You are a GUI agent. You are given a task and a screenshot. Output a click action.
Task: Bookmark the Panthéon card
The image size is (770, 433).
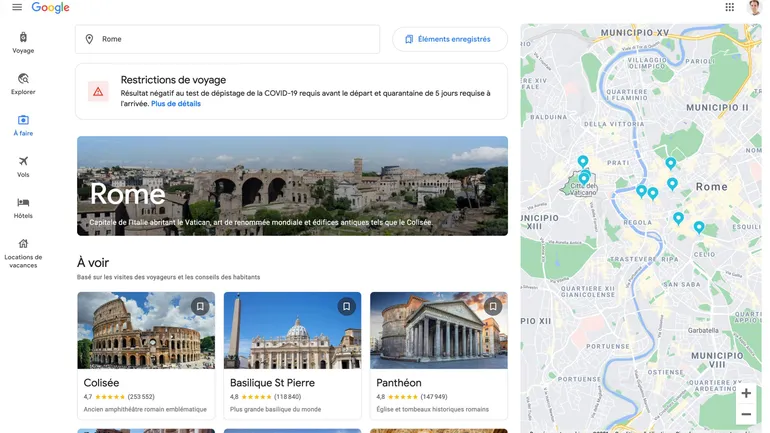tap(493, 306)
